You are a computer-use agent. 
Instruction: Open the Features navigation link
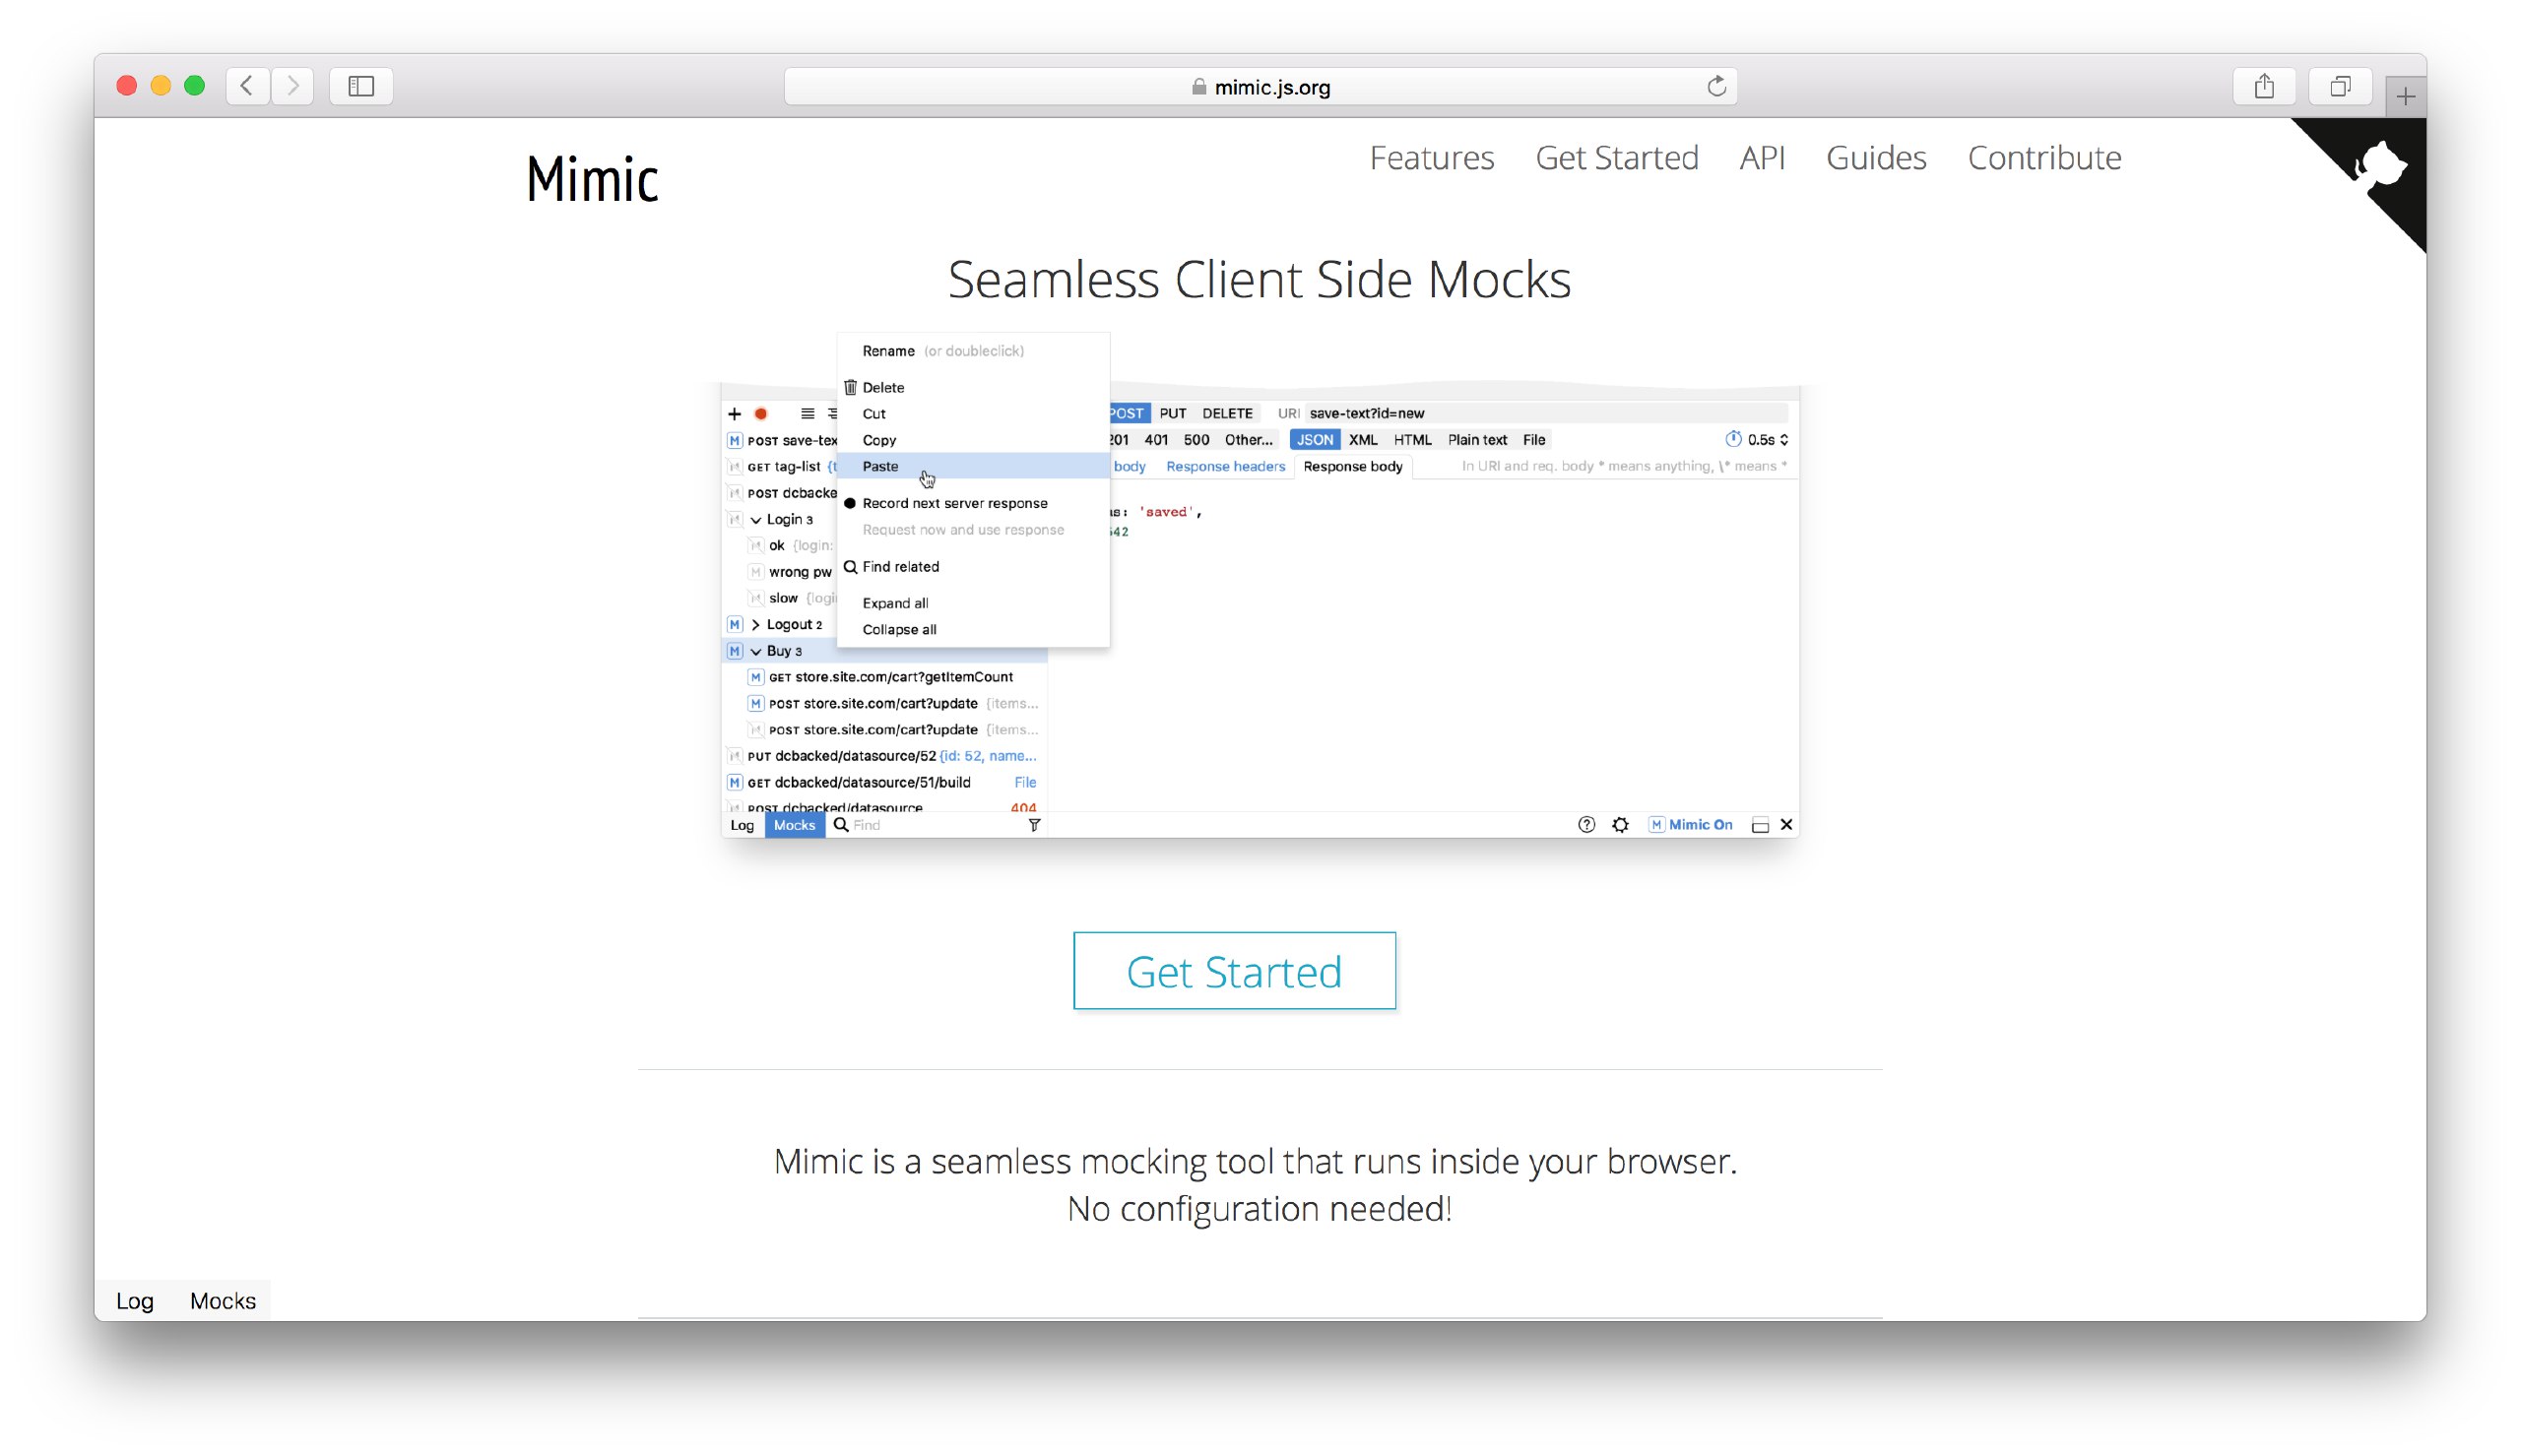[x=1431, y=158]
